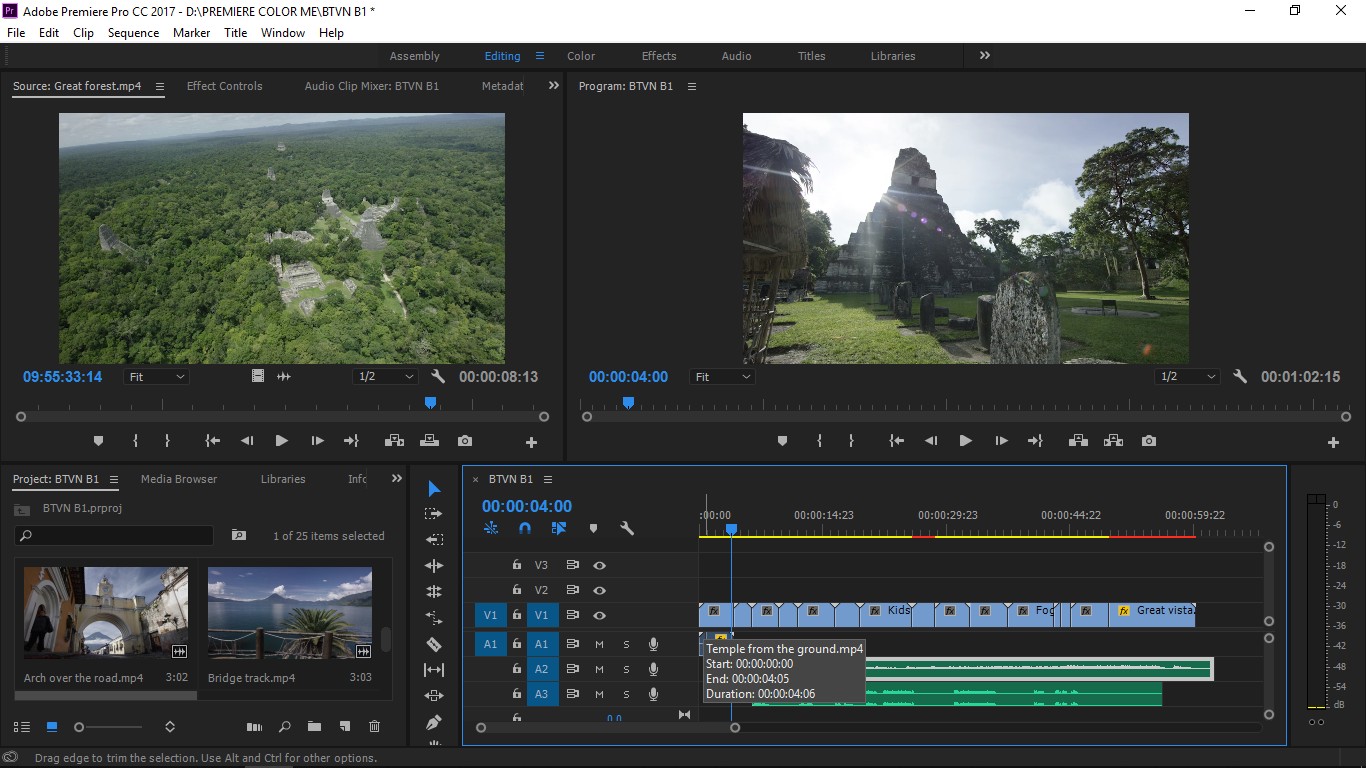The height and width of the screenshot is (768, 1366).
Task: Select the Pen tool
Action: coord(434,722)
